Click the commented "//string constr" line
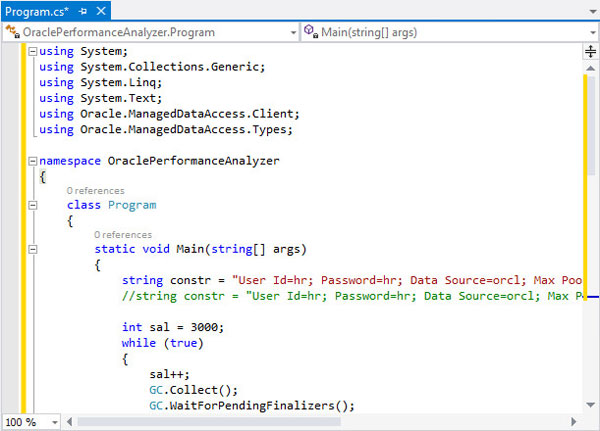600x431 pixels. pos(352,296)
